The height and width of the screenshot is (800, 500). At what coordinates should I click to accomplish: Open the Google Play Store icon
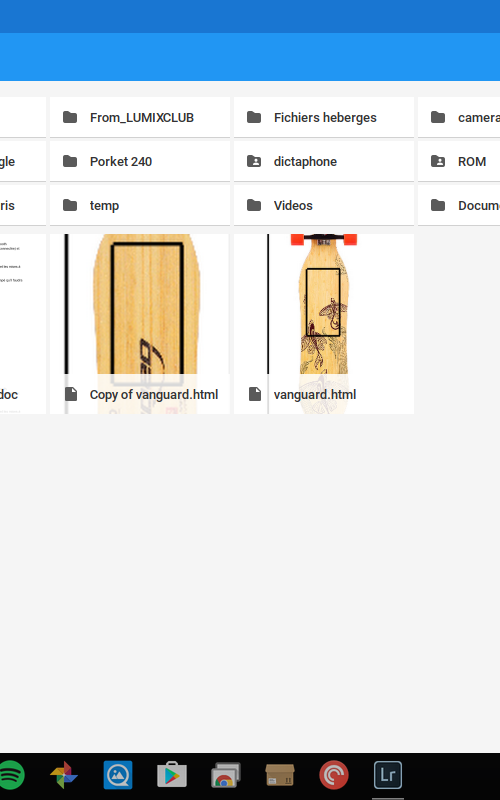coord(172,775)
